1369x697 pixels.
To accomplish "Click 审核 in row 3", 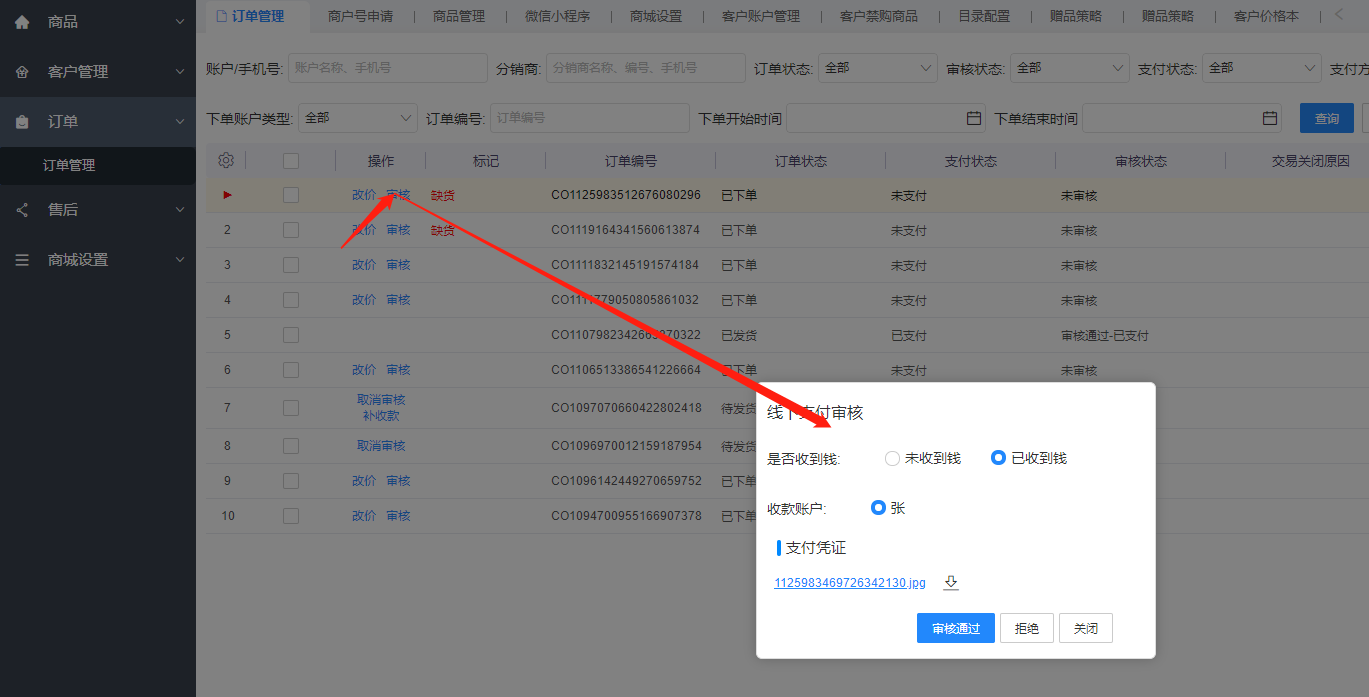I will pyautogui.click(x=398, y=265).
